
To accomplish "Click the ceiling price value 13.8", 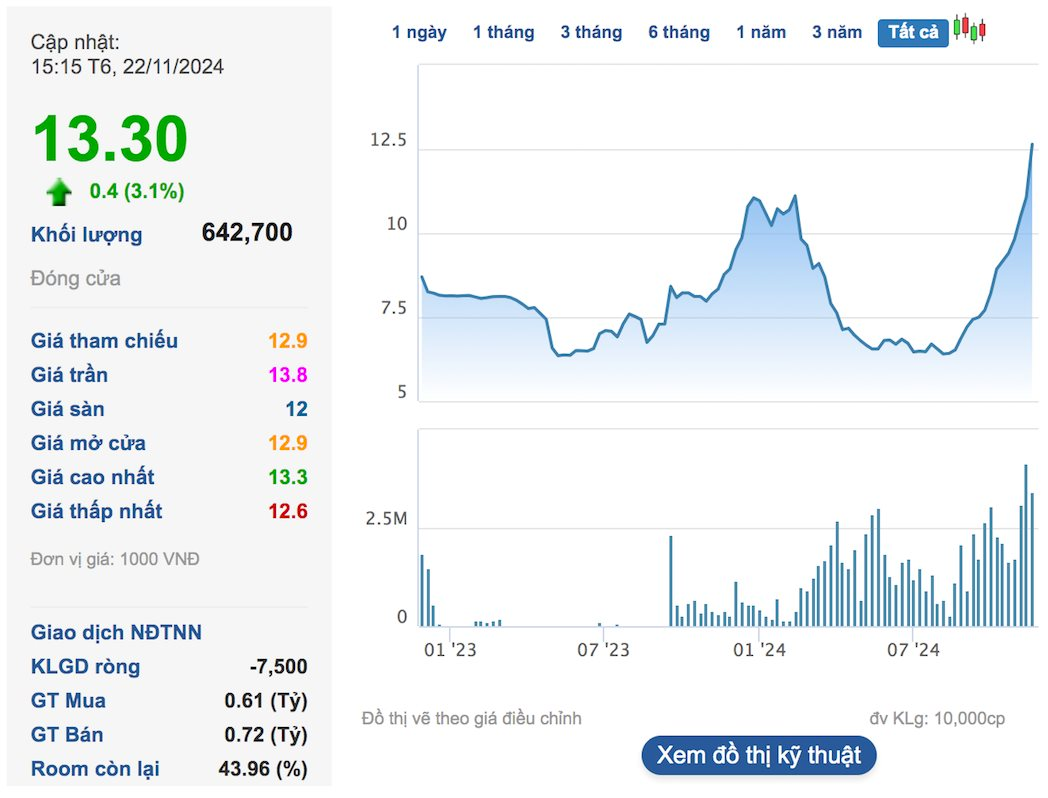I will click(x=288, y=374).
